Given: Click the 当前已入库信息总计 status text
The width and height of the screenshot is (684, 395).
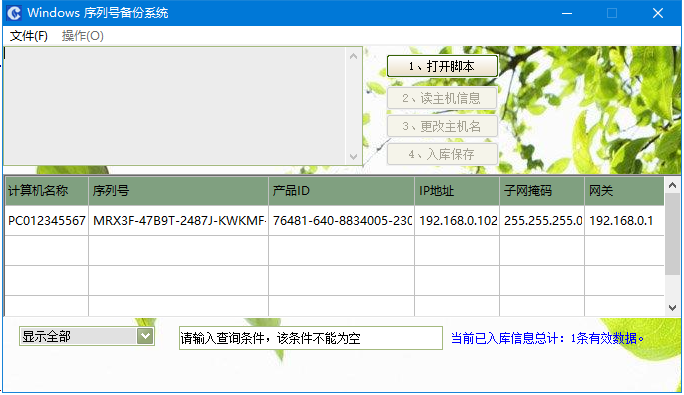Looking at the screenshot, I should pos(547,338).
